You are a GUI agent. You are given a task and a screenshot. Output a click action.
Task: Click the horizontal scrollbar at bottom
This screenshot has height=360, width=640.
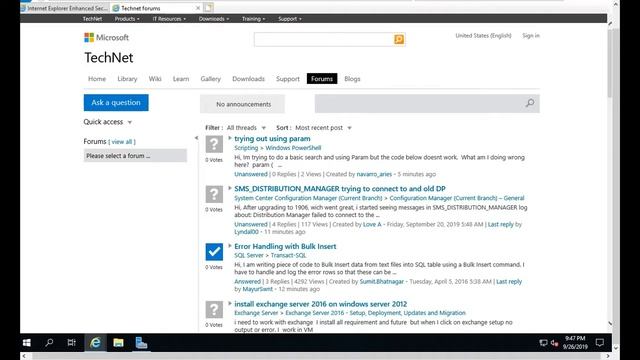pyautogui.click(x=316, y=356)
